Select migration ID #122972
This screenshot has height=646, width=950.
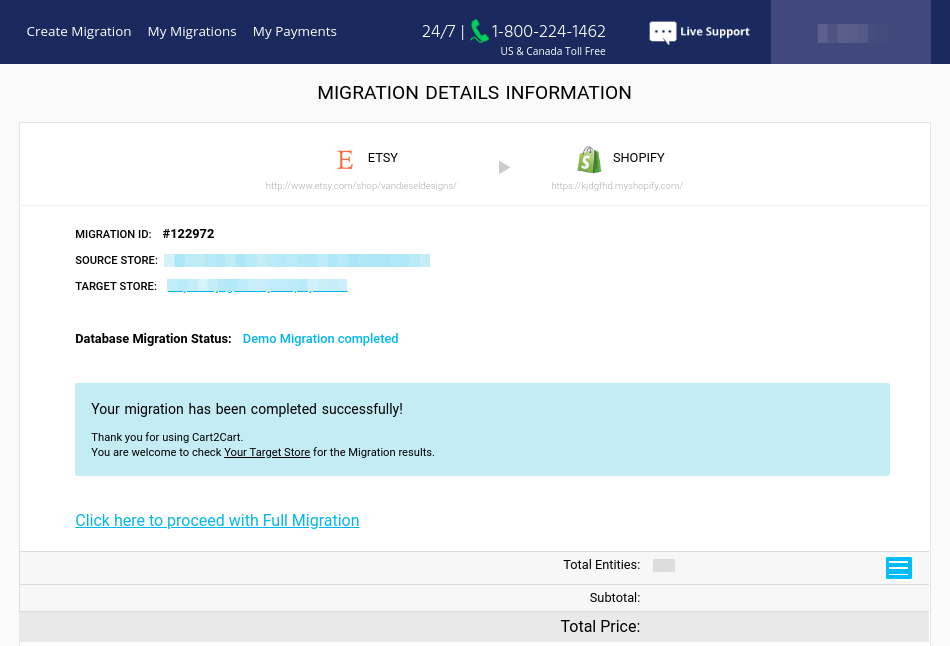[188, 234]
